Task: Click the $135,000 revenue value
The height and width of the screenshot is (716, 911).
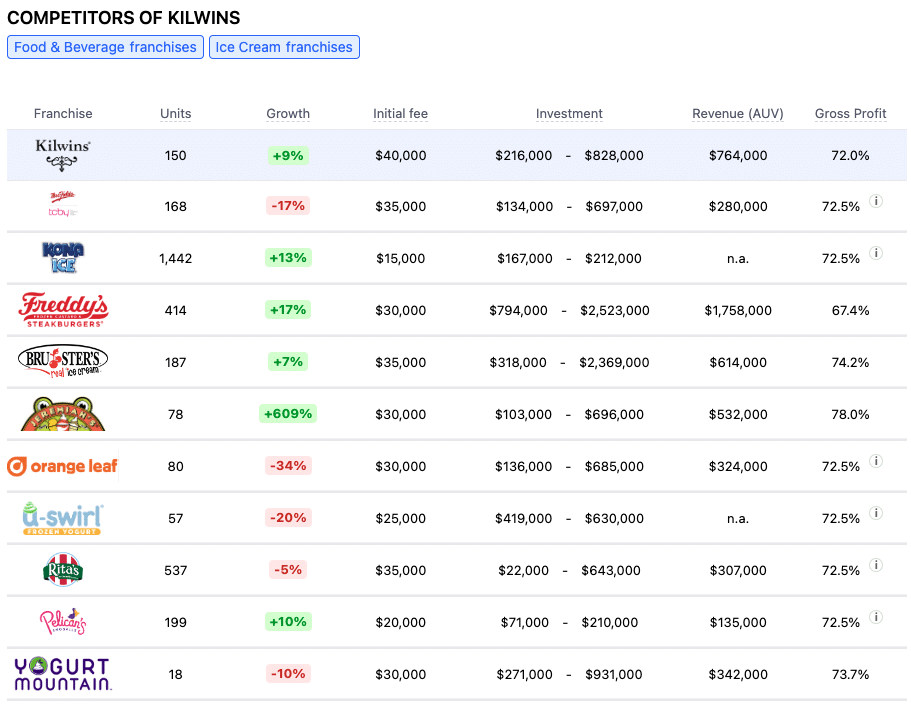Action: click(738, 622)
